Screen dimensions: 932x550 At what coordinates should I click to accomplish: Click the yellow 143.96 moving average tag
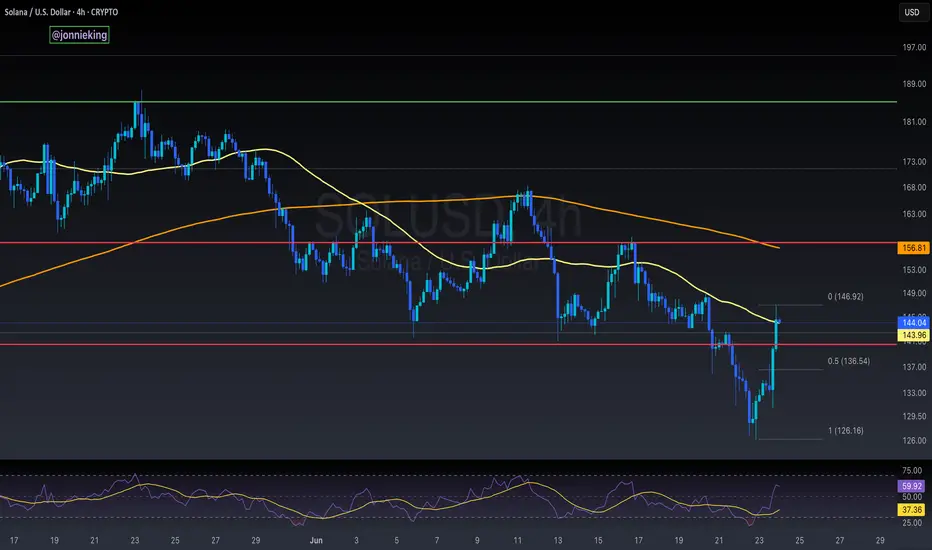[913, 335]
